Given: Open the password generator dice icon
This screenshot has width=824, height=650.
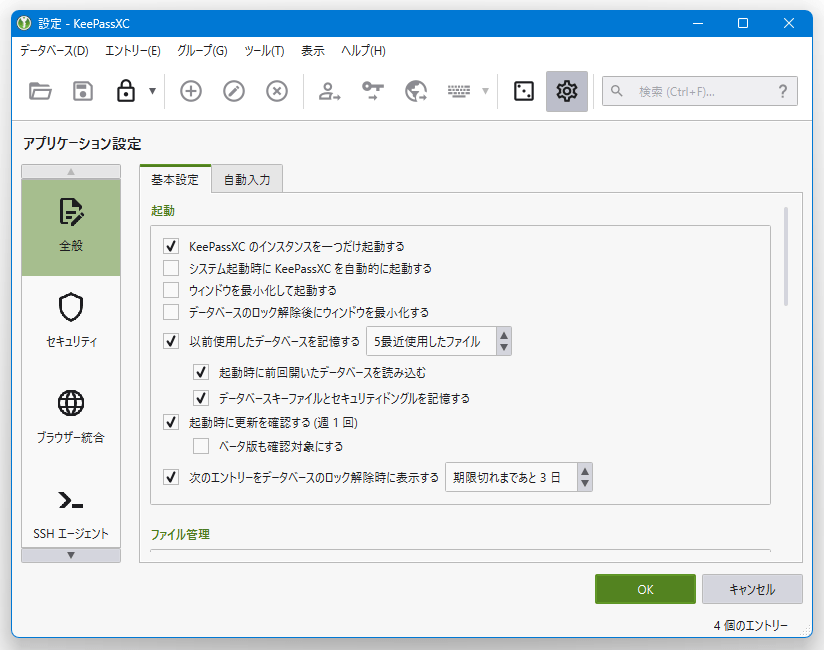Looking at the screenshot, I should click(x=523, y=91).
